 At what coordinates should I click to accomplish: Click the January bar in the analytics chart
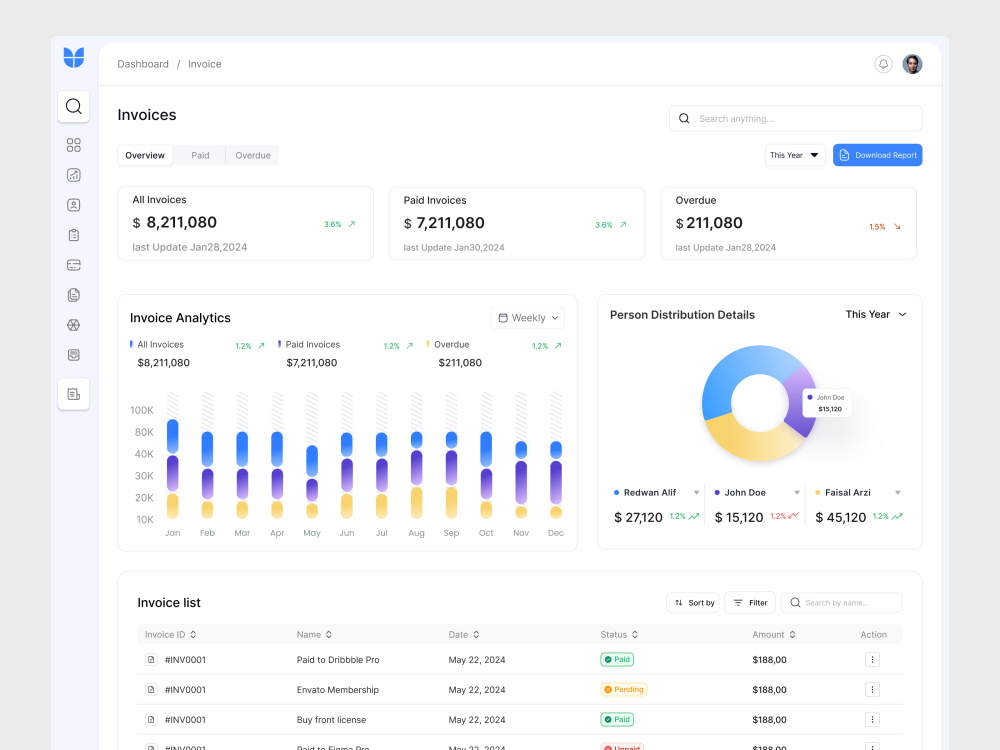172,469
